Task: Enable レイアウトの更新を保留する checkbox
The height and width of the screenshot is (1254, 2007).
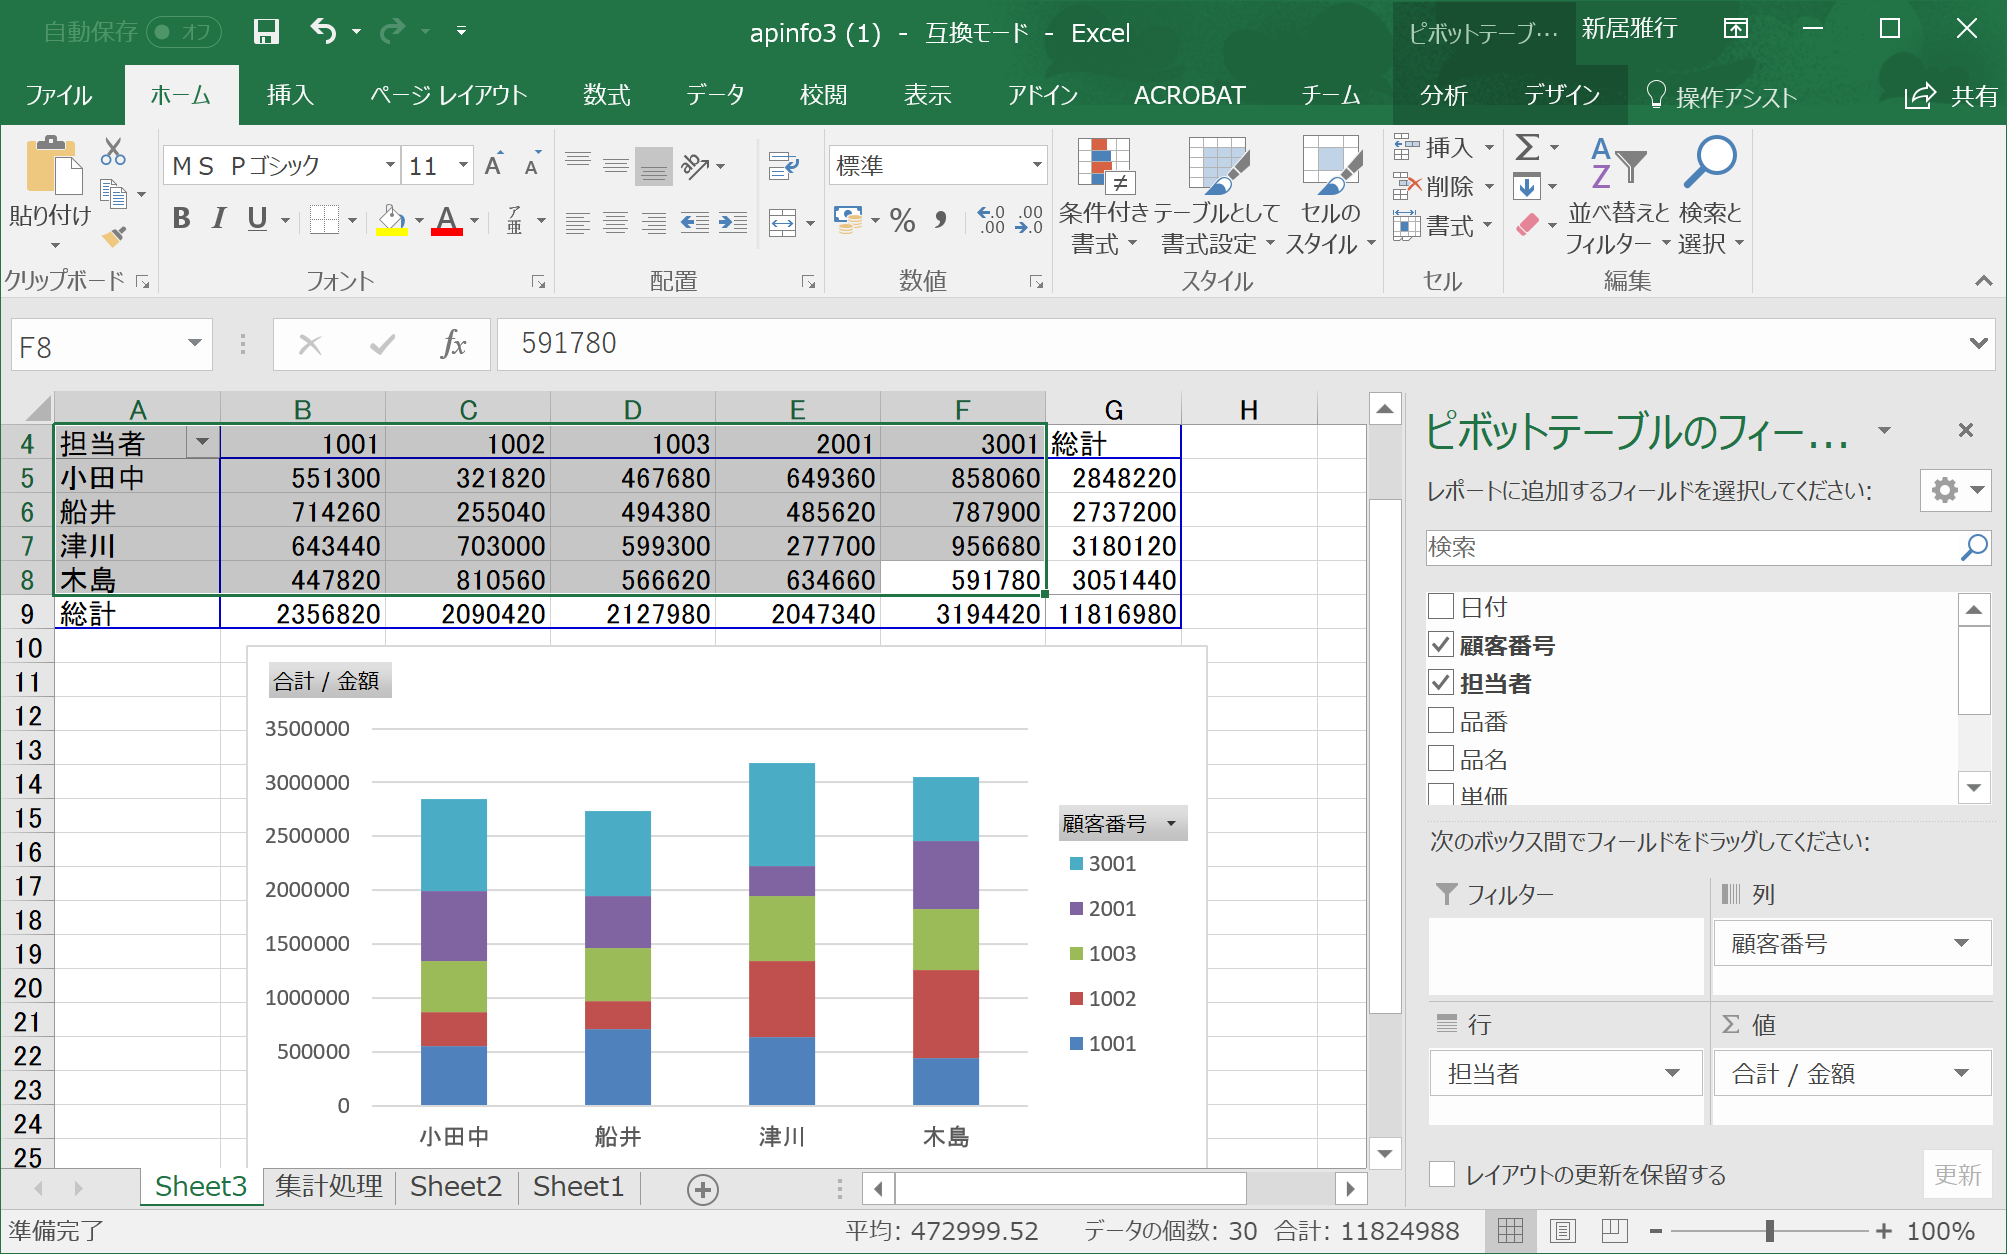Action: [x=1442, y=1174]
